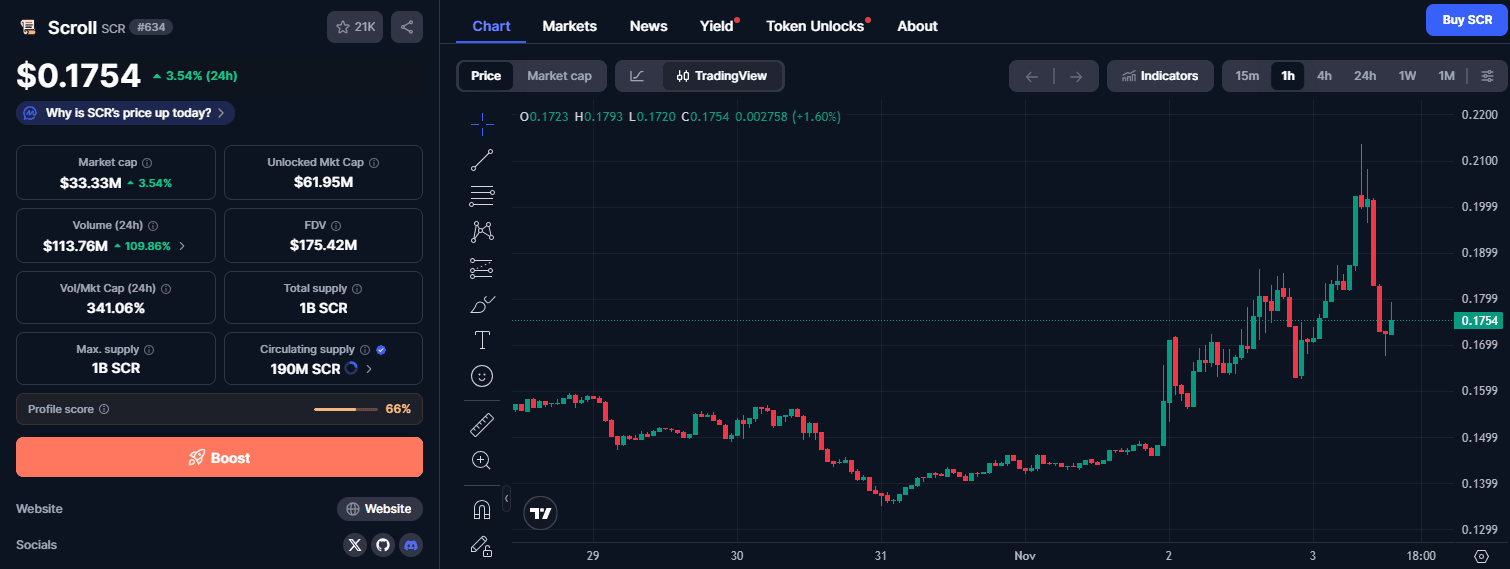Screen dimensions: 1510x569
Task: Click the $61.95M Unlocked Mkt Cap value
Action: (x=323, y=182)
